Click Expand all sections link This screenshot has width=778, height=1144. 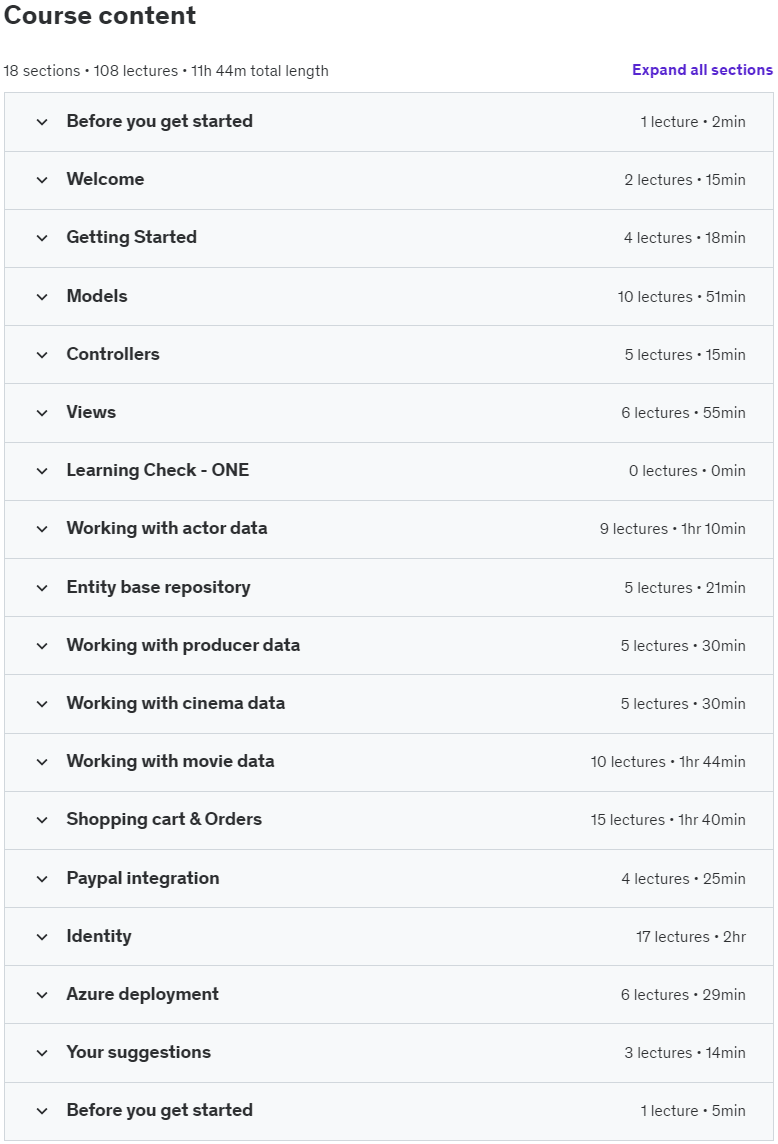tap(702, 70)
